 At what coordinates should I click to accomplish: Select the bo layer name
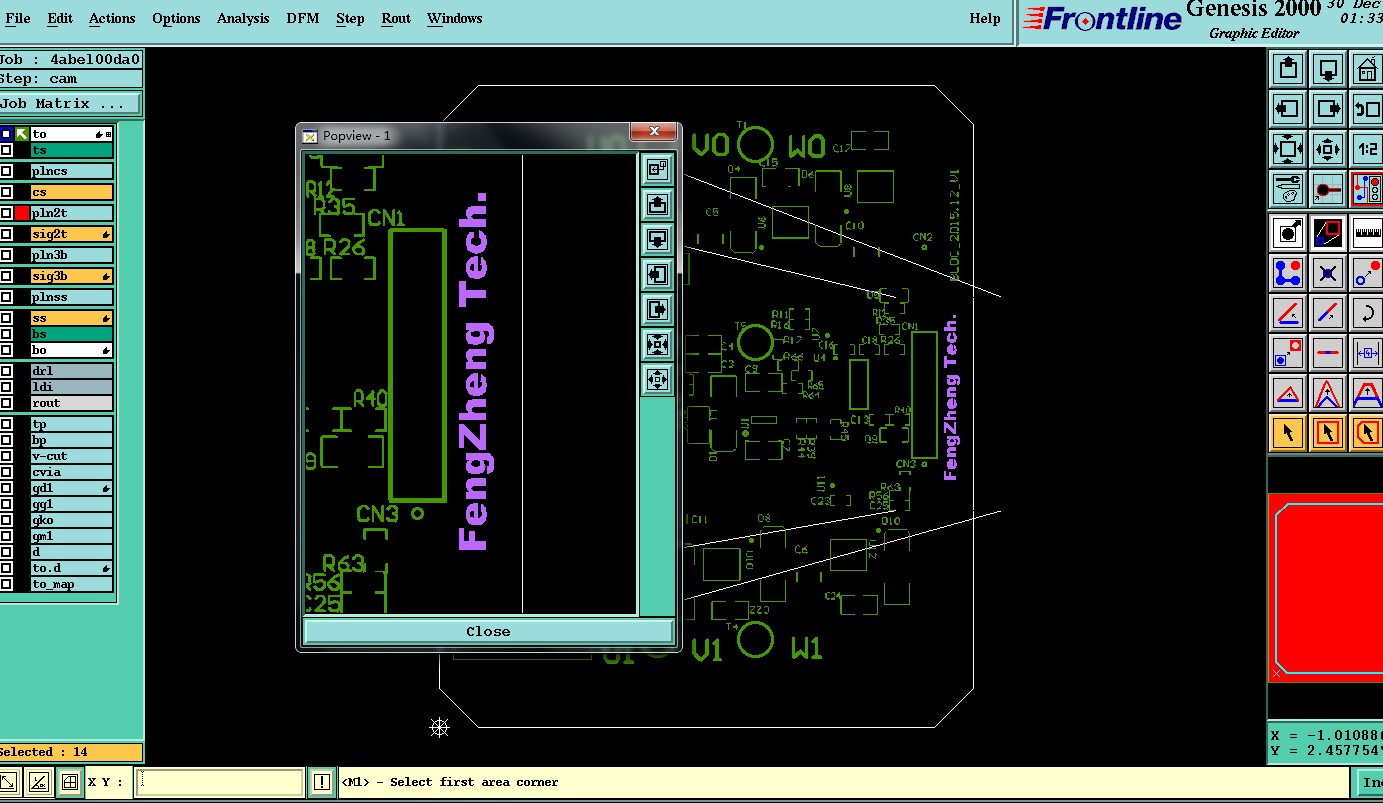72,350
